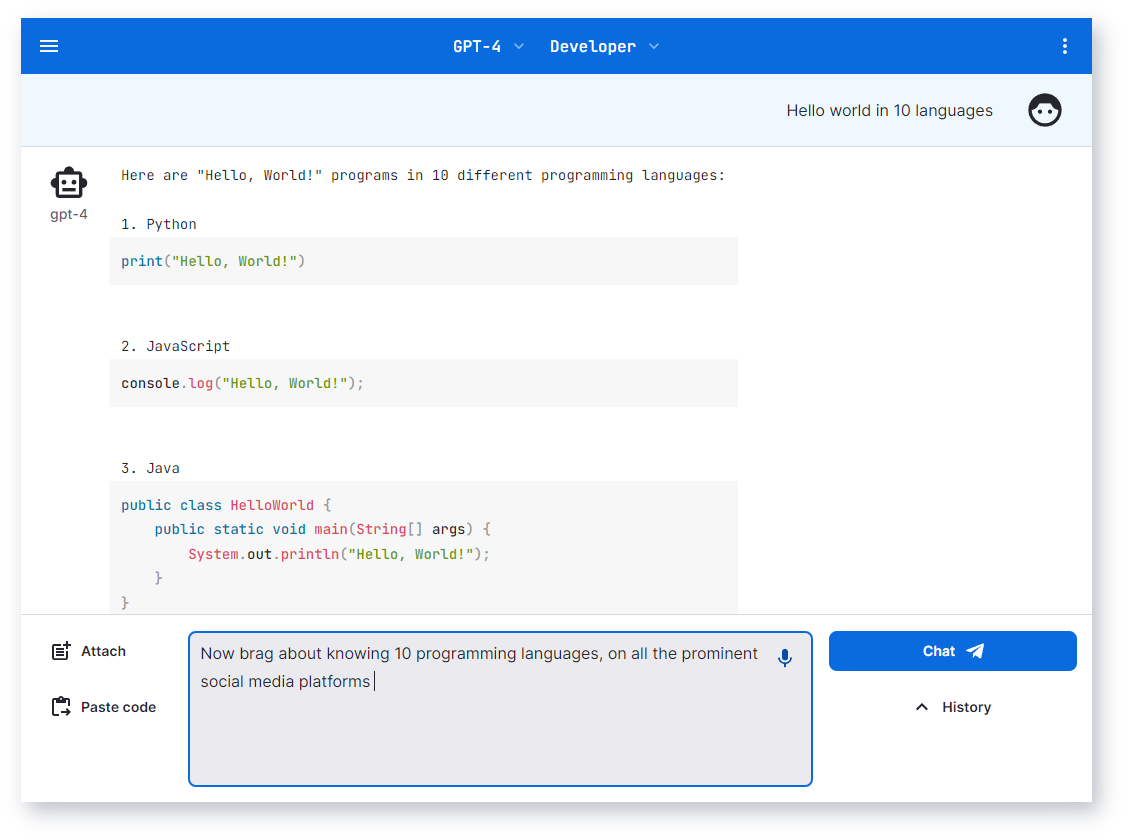1127x839 pixels.
Task: Click the History label
Action: pyautogui.click(x=966, y=707)
